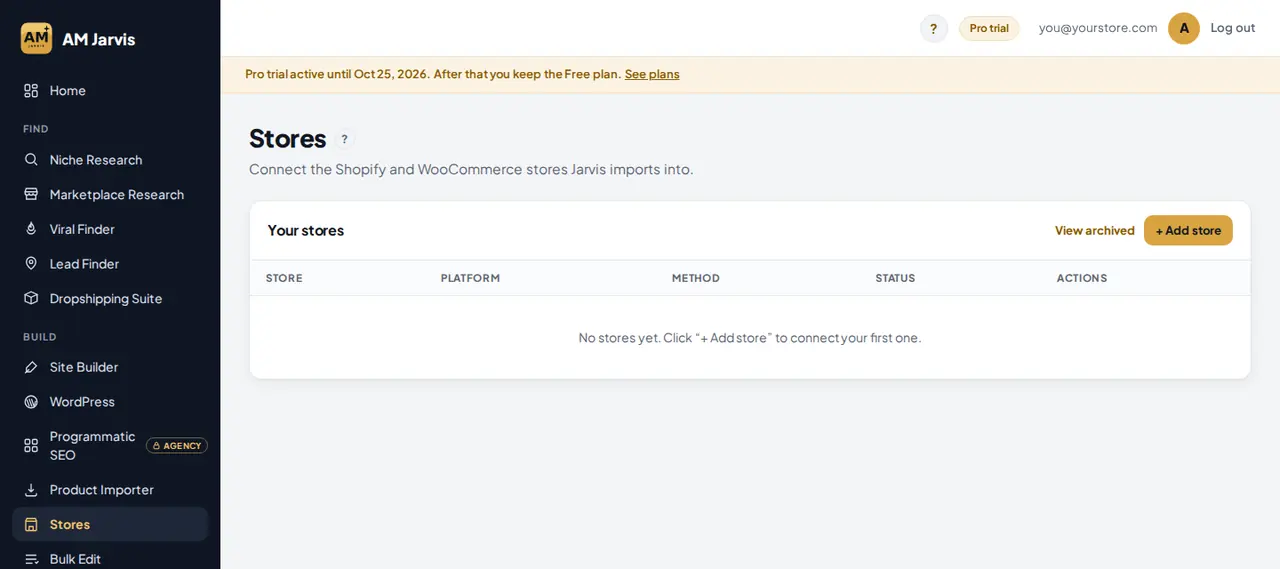The height and width of the screenshot is (569, 1280).
Task: Click the Home grid icon in sidebar
Action: [31, 91]
